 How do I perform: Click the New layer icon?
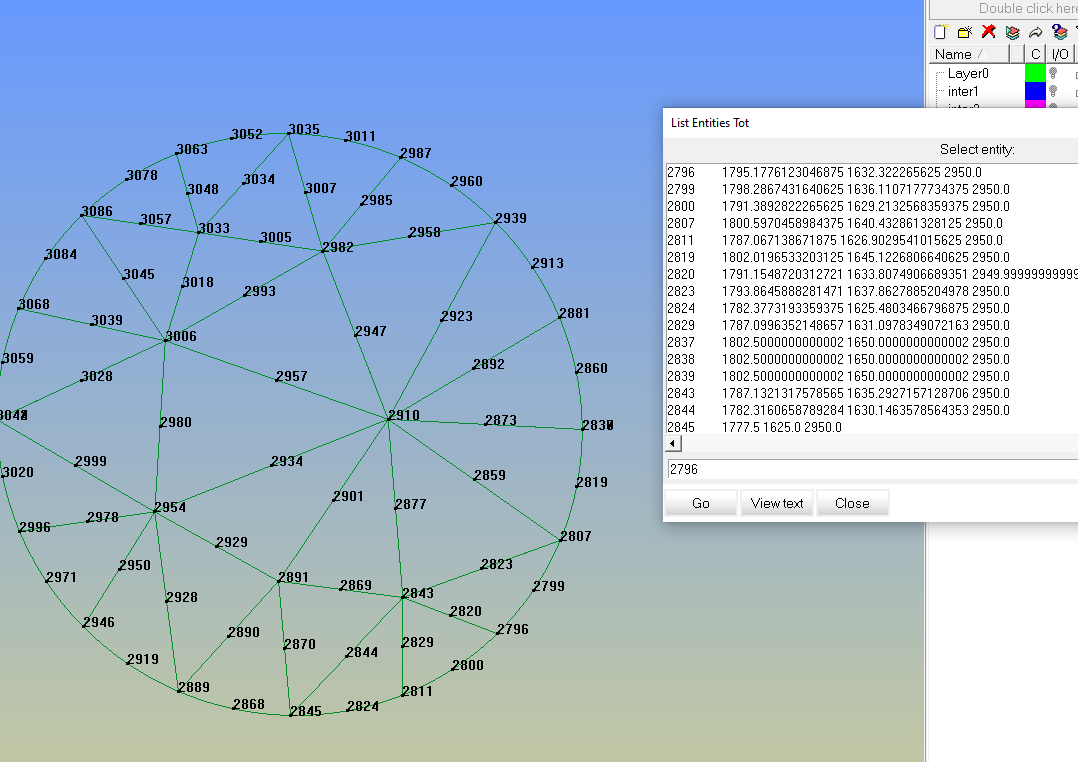pos(940,32)
